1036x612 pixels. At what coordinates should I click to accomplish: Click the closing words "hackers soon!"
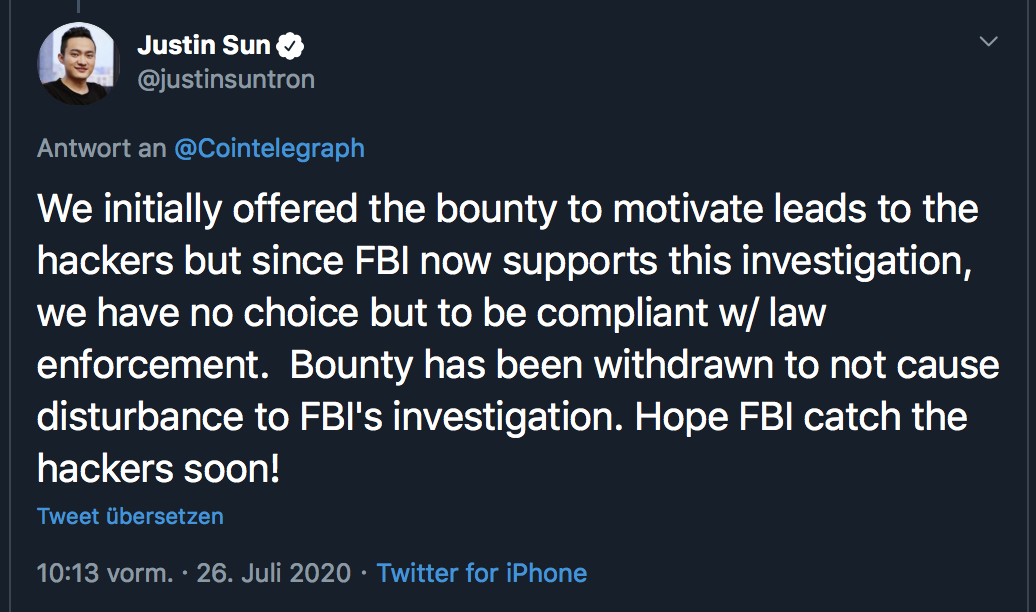tap(159, 468)
